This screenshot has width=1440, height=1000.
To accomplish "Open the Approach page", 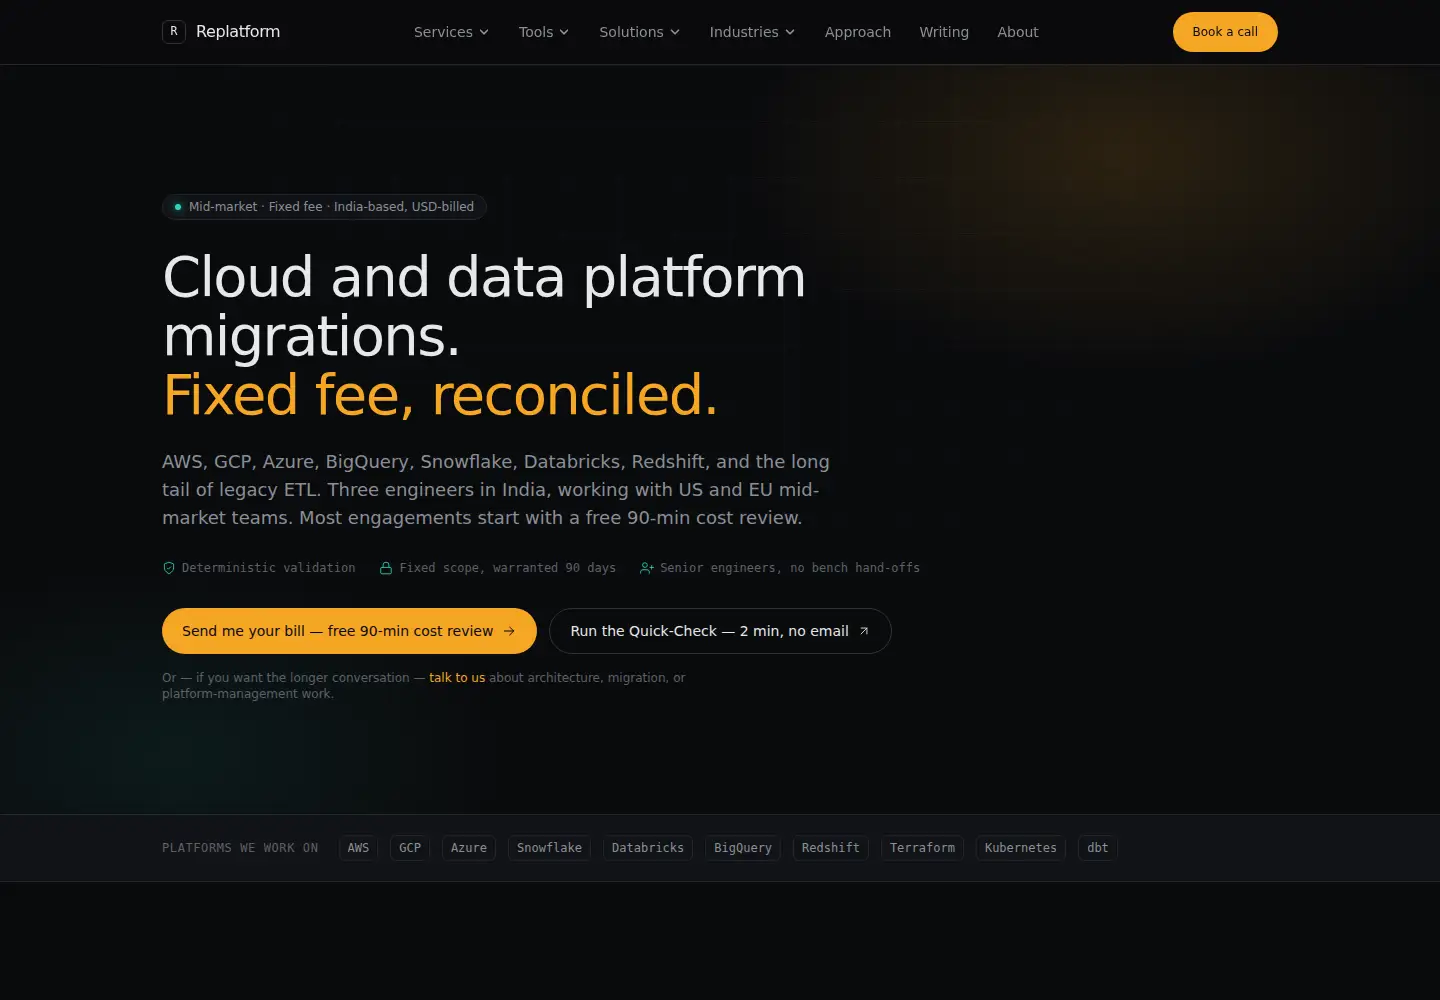I will pyautogui.click(x=858, y=32).
